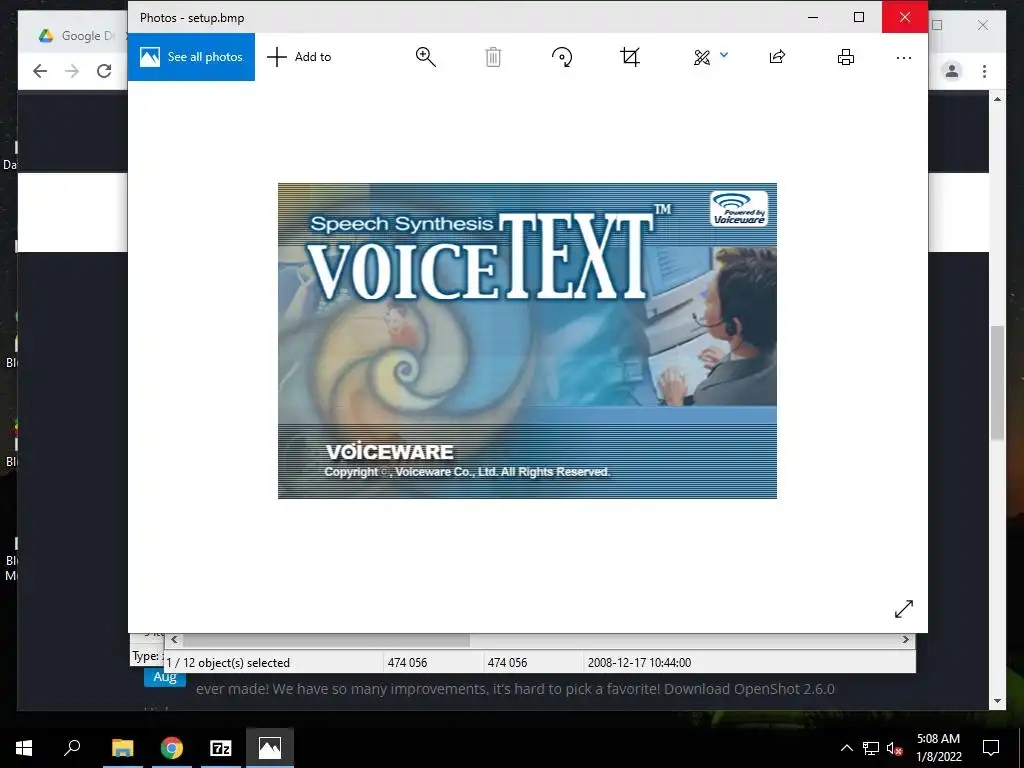Go back in Chrome browser
The height and width of the screenshot is (768, 1024).
click(40, 71)
